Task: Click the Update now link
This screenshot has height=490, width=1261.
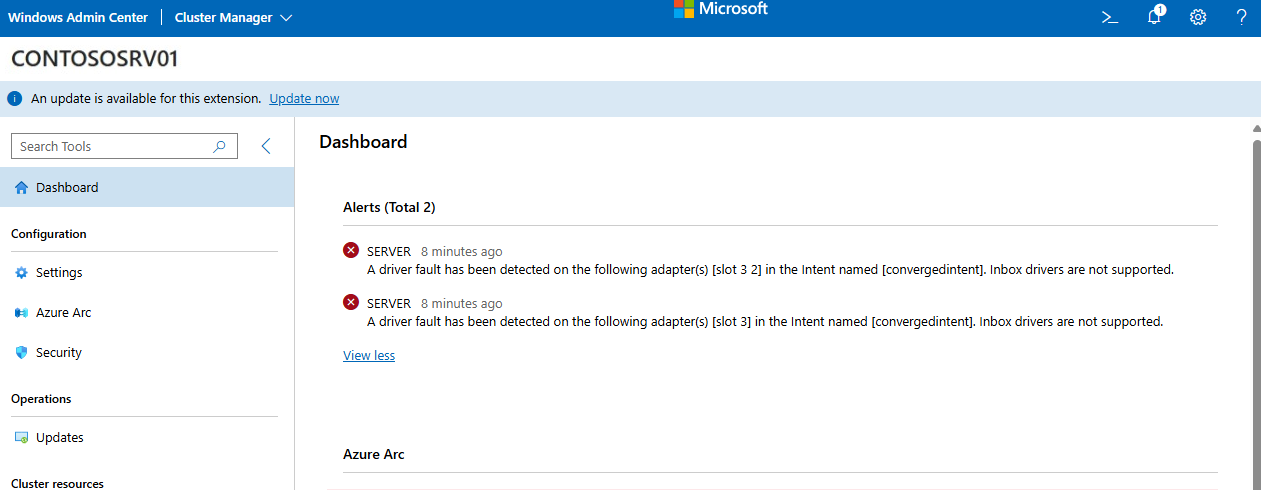Action: (304, 98)
